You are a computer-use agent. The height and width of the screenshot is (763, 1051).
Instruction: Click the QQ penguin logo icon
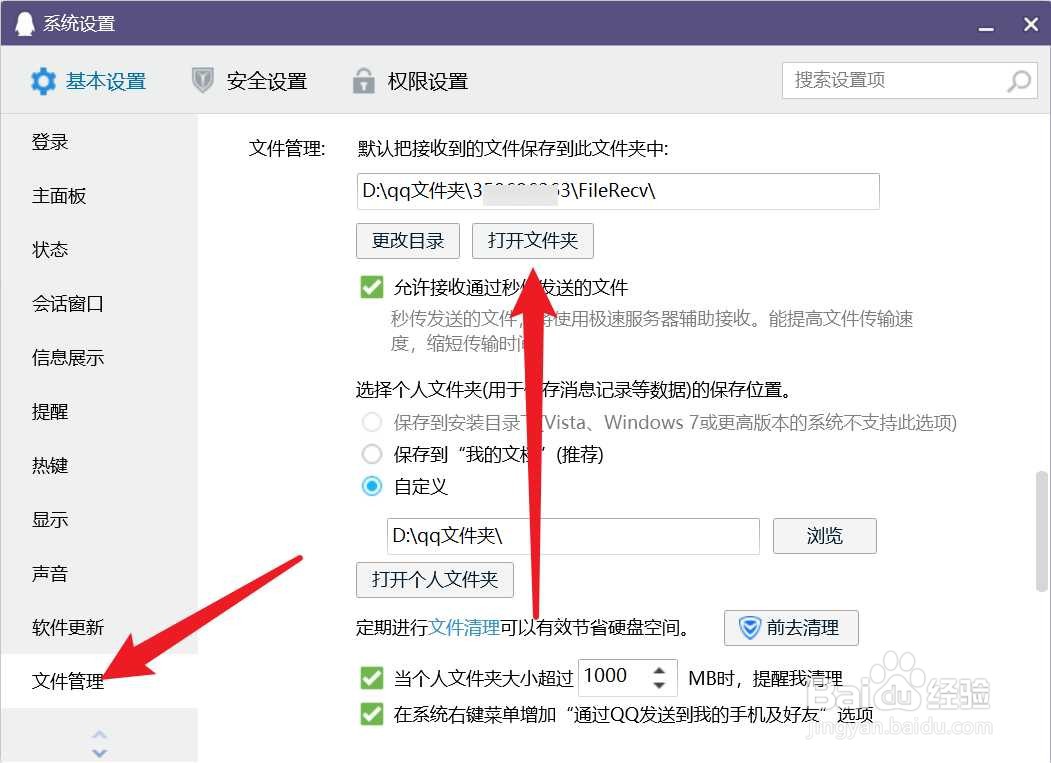(24, 24)
